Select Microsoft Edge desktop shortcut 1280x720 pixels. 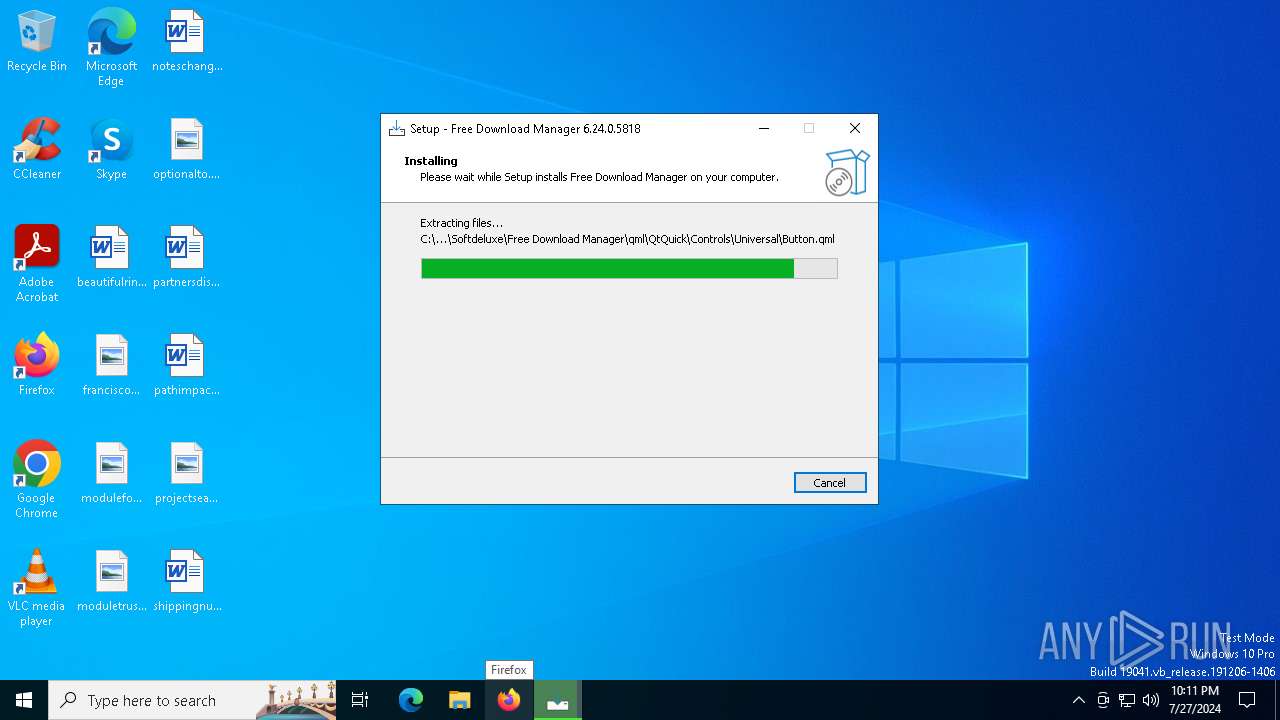pos(111,48)
